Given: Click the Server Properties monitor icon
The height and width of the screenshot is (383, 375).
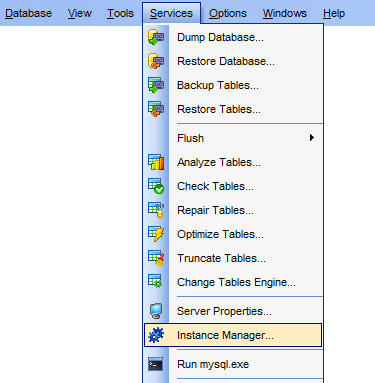Looking at the screenshot, I should 156,311.
